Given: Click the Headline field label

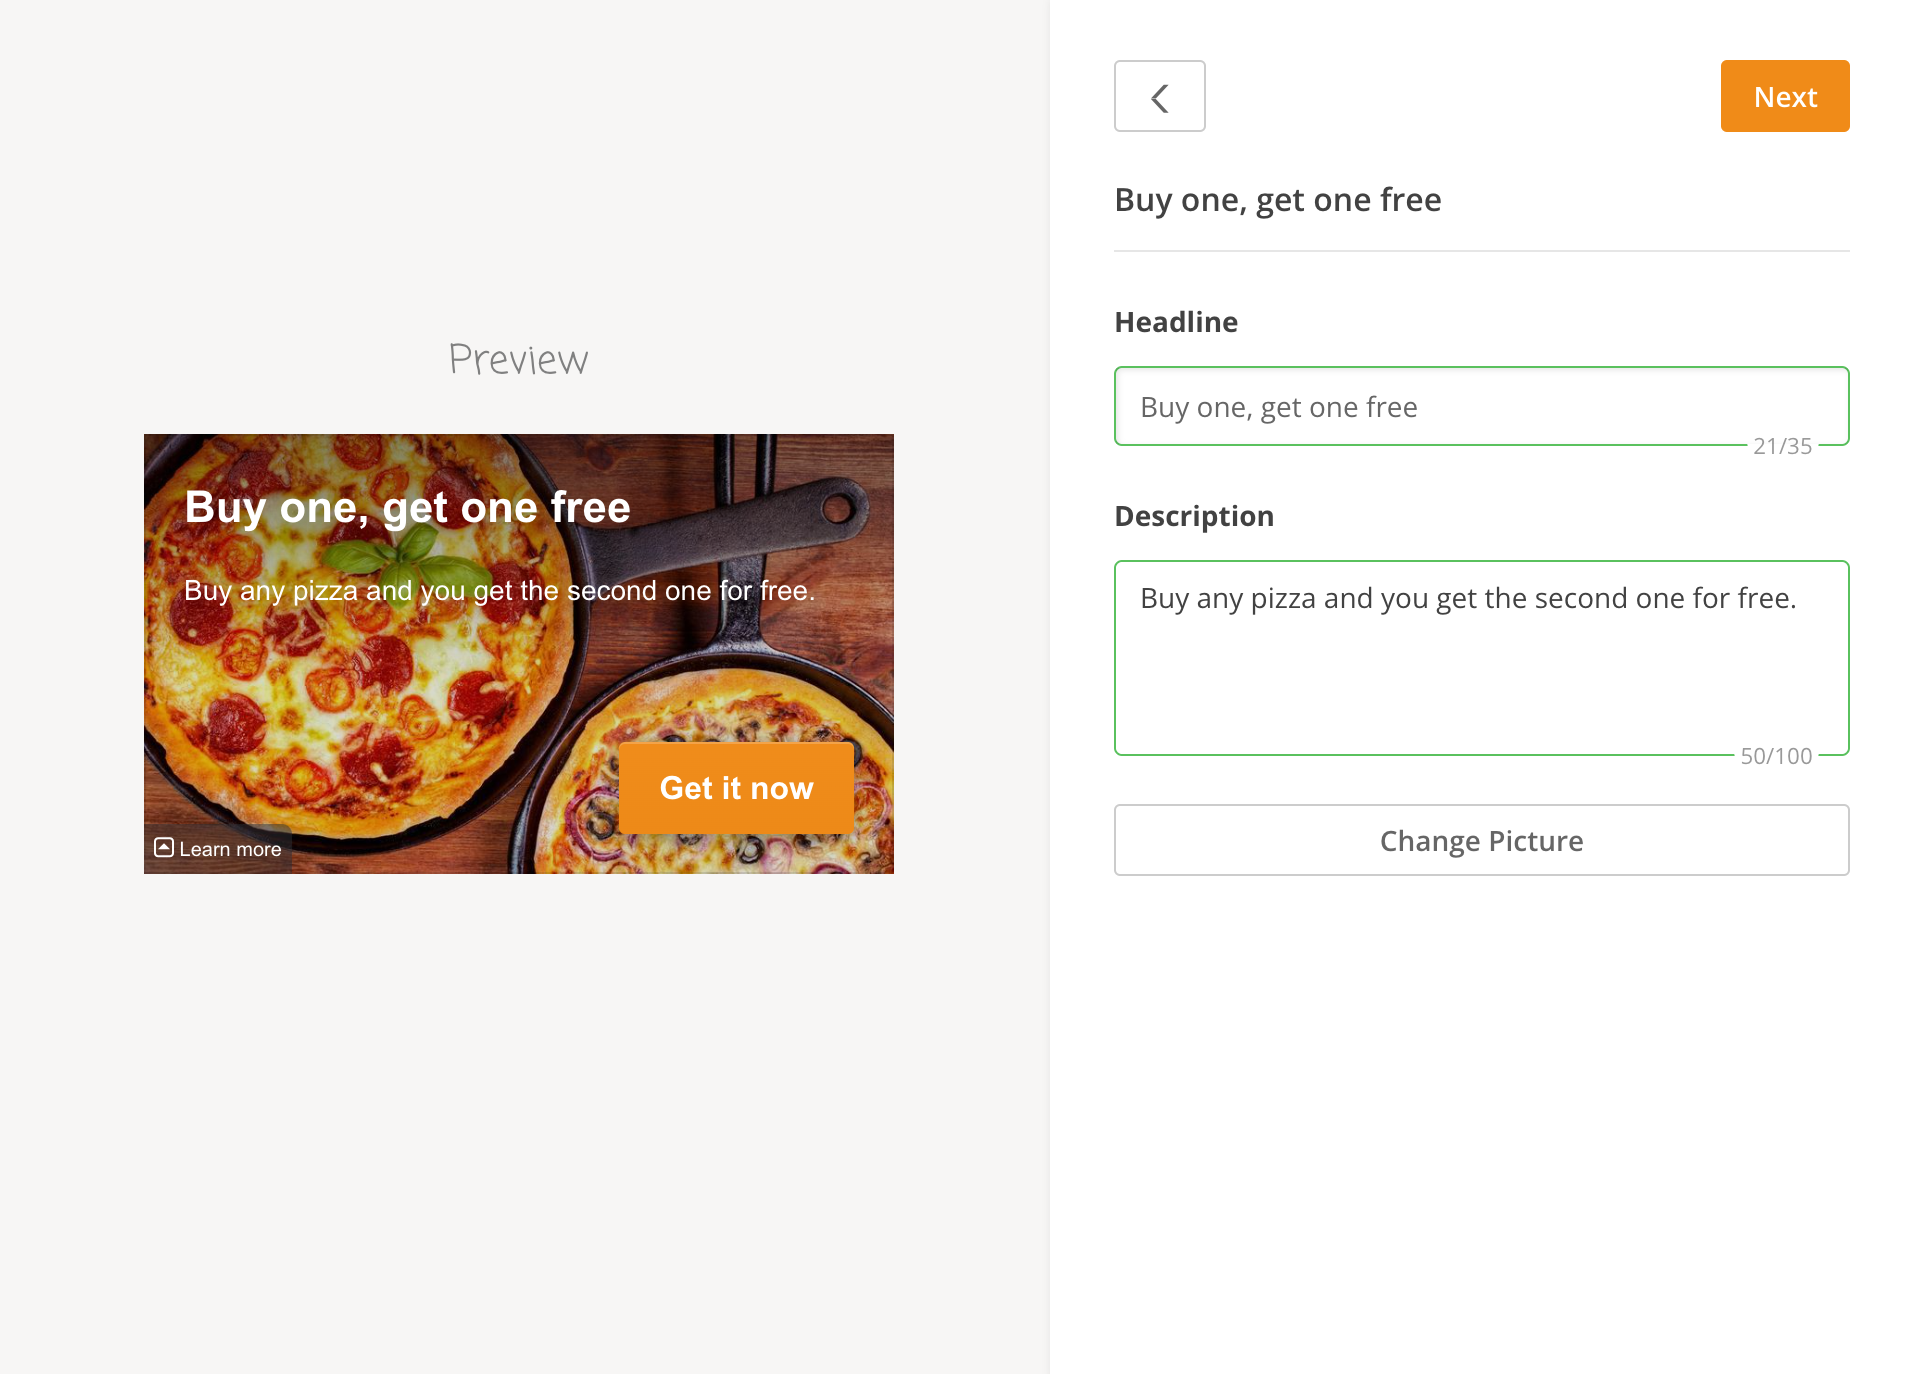Looking at the screenshot, I should [1176, 322].
